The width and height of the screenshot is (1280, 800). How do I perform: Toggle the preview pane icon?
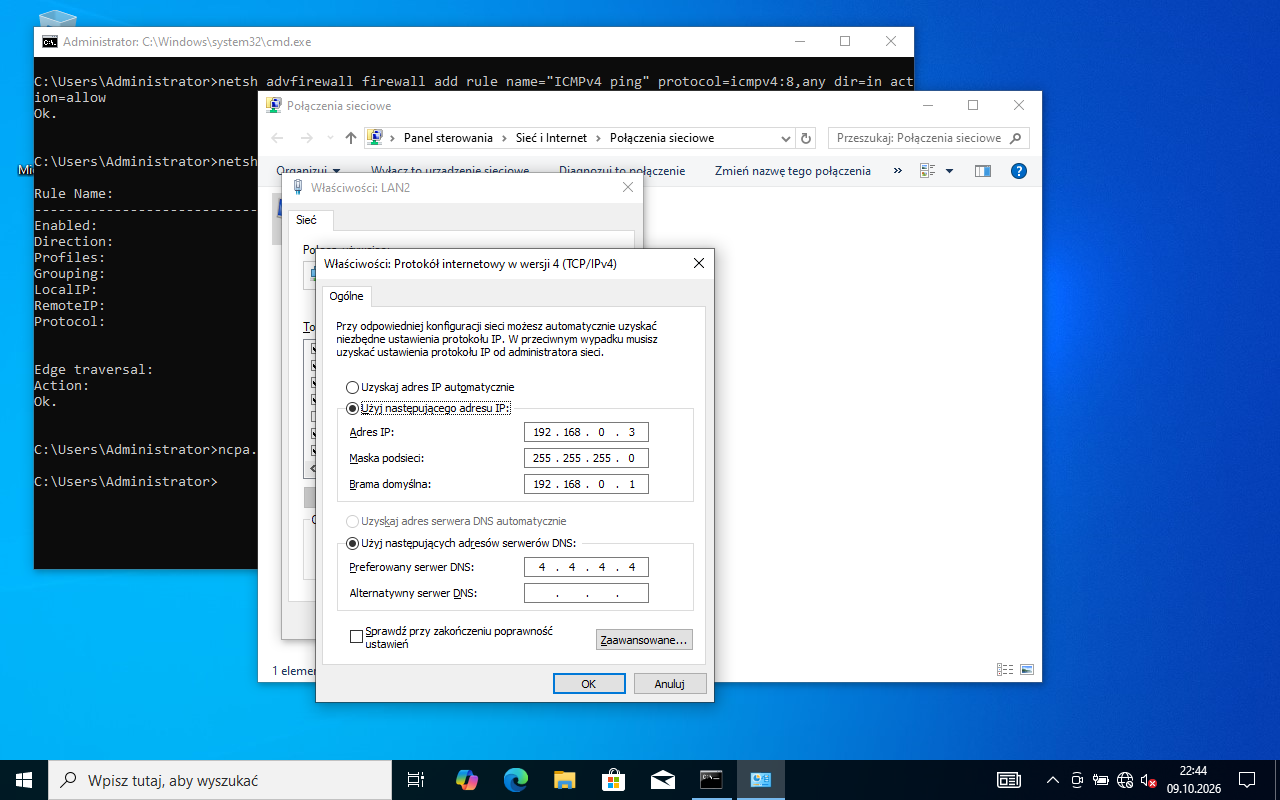tap(982, 171)
